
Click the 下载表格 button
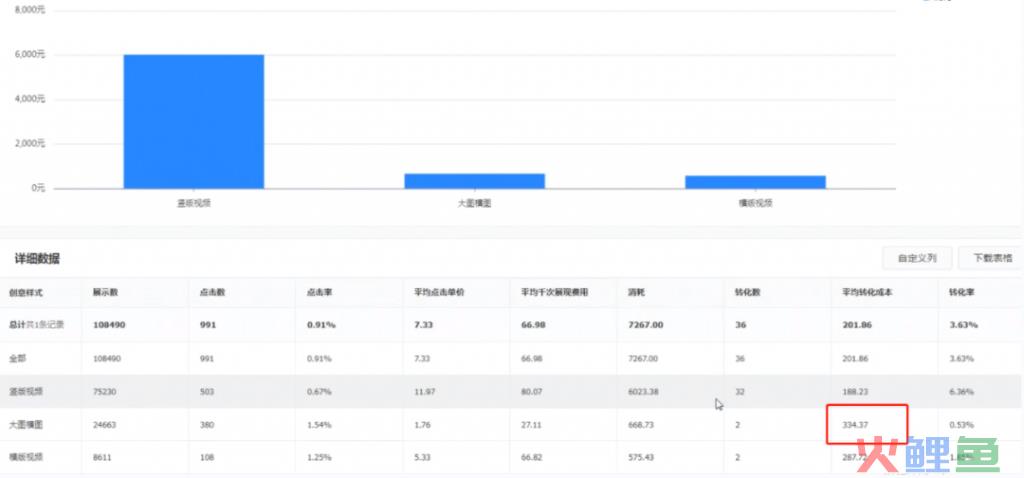pos(992,258)
